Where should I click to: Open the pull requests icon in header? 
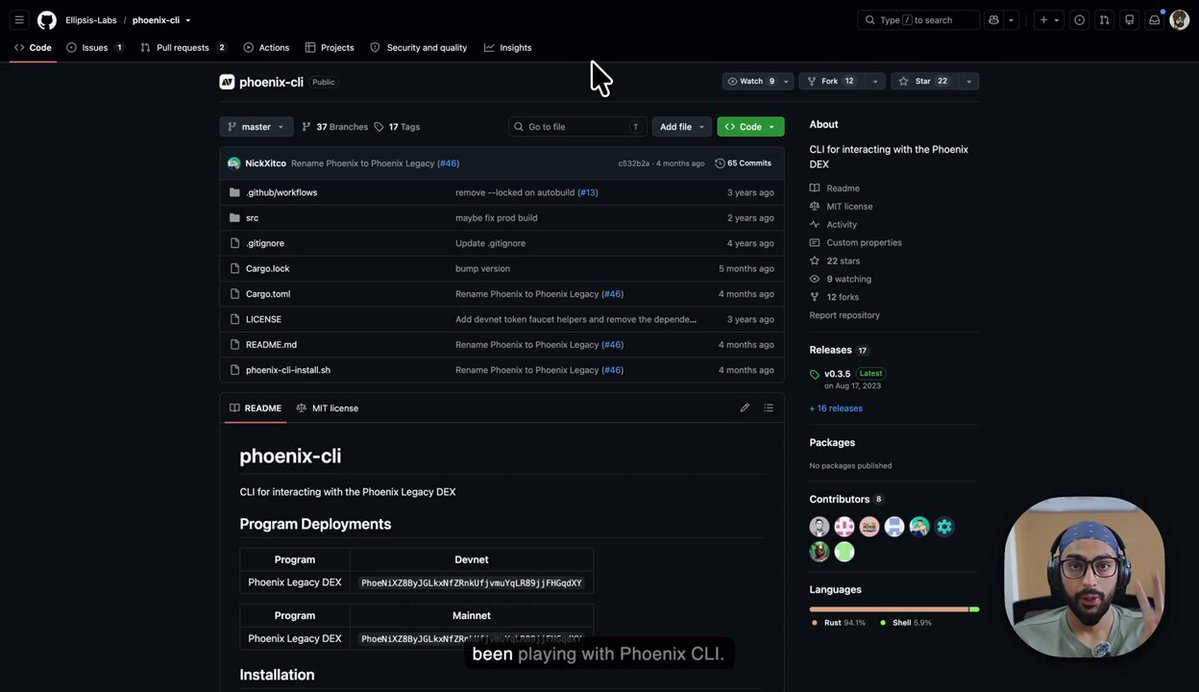coord(1104,20)
